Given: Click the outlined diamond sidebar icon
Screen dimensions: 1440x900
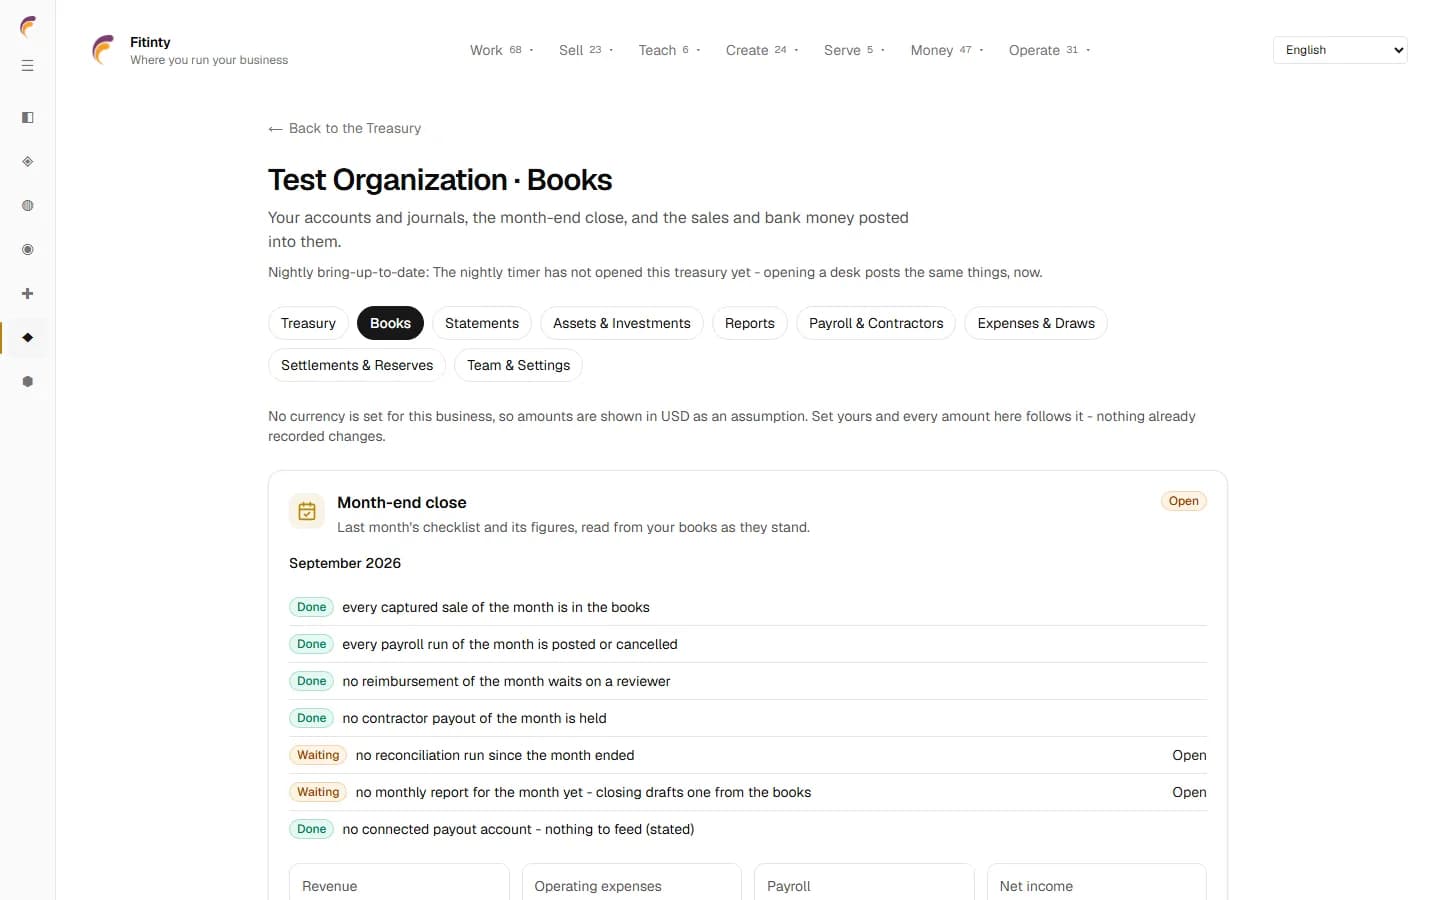Looking at the screenshot, I should (28, 162).
